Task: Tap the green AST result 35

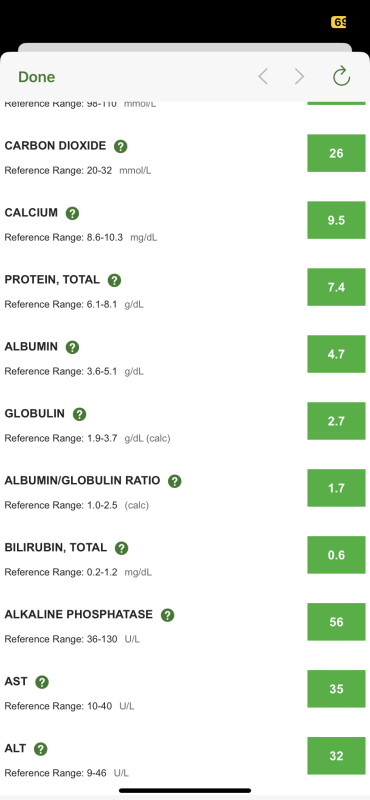Action: [x=336, y=689]
